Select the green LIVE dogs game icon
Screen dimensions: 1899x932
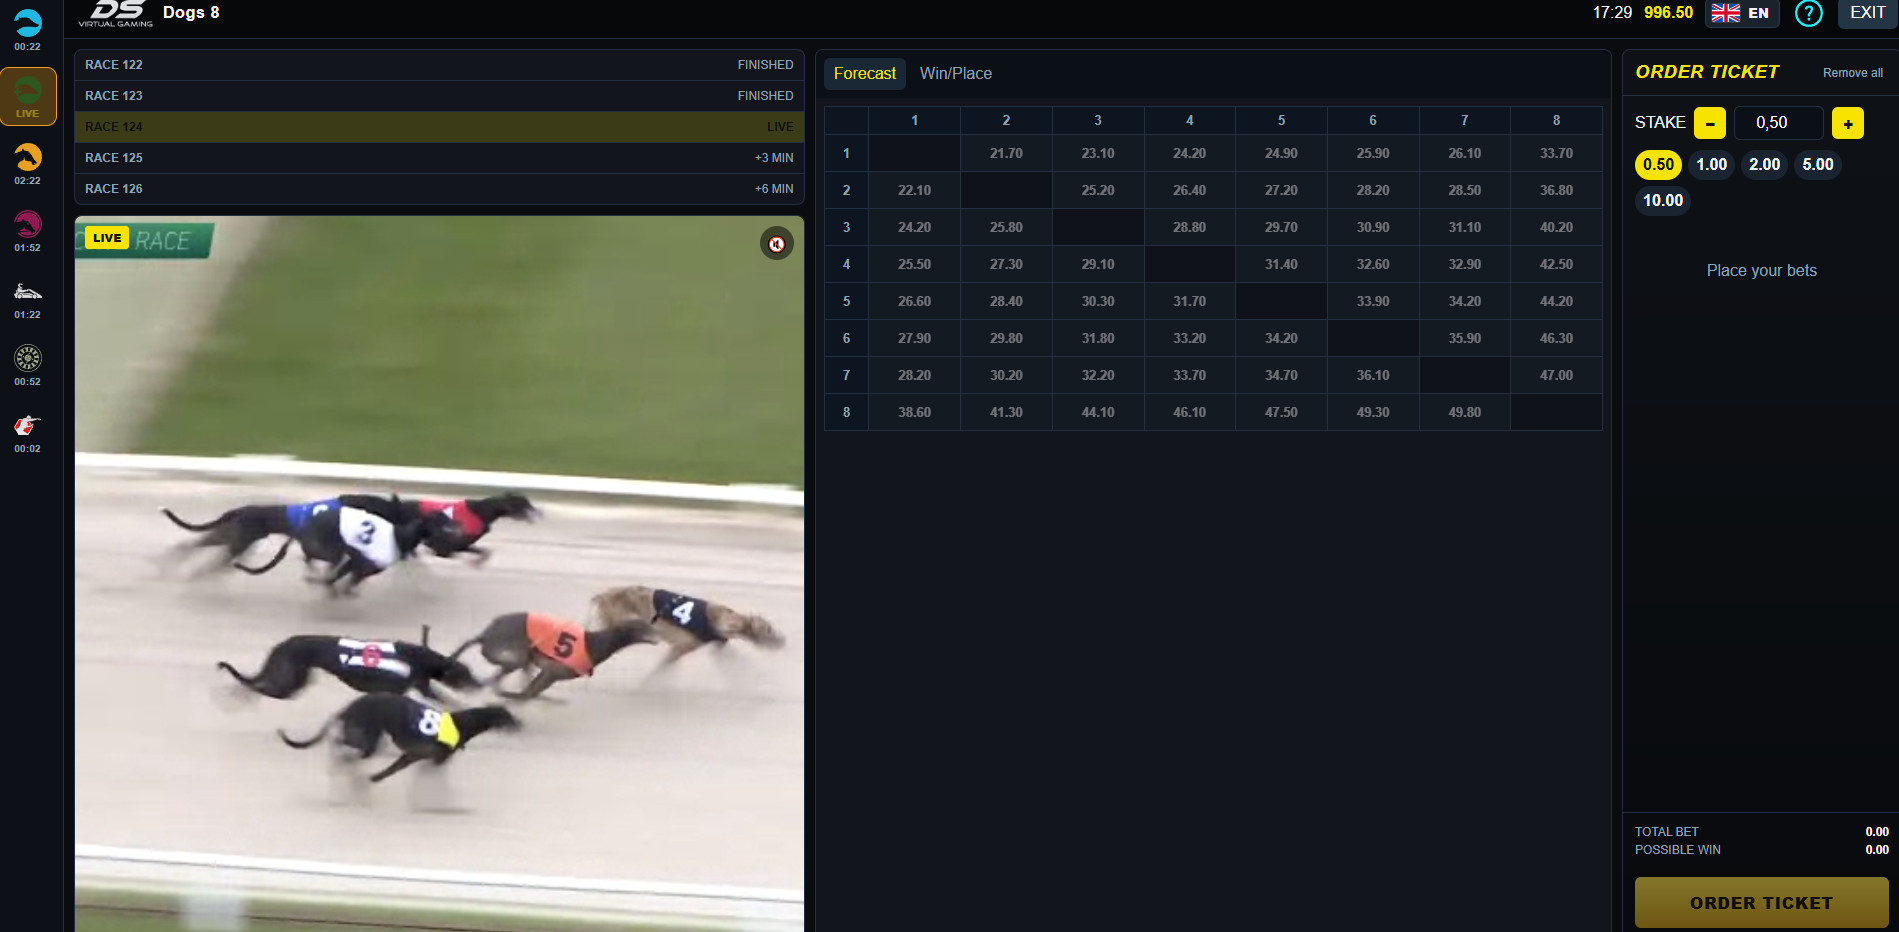pyautogui.click(x=28, y=96)
